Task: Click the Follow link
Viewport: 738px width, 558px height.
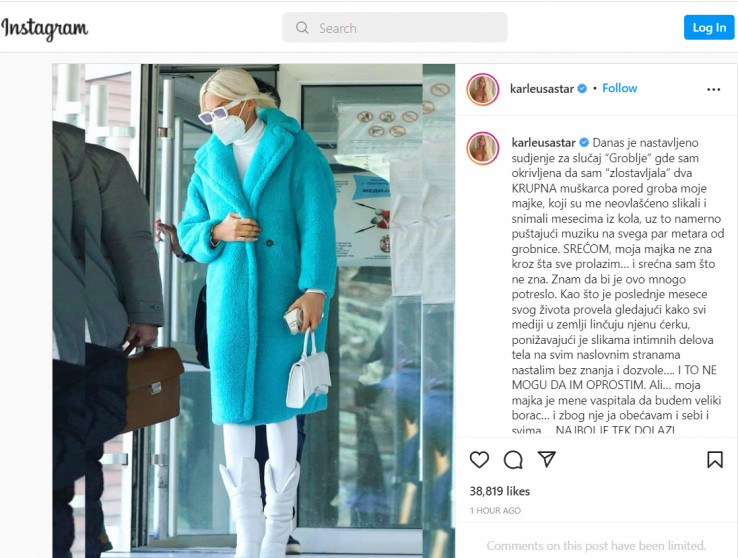Action: point(619,88)
